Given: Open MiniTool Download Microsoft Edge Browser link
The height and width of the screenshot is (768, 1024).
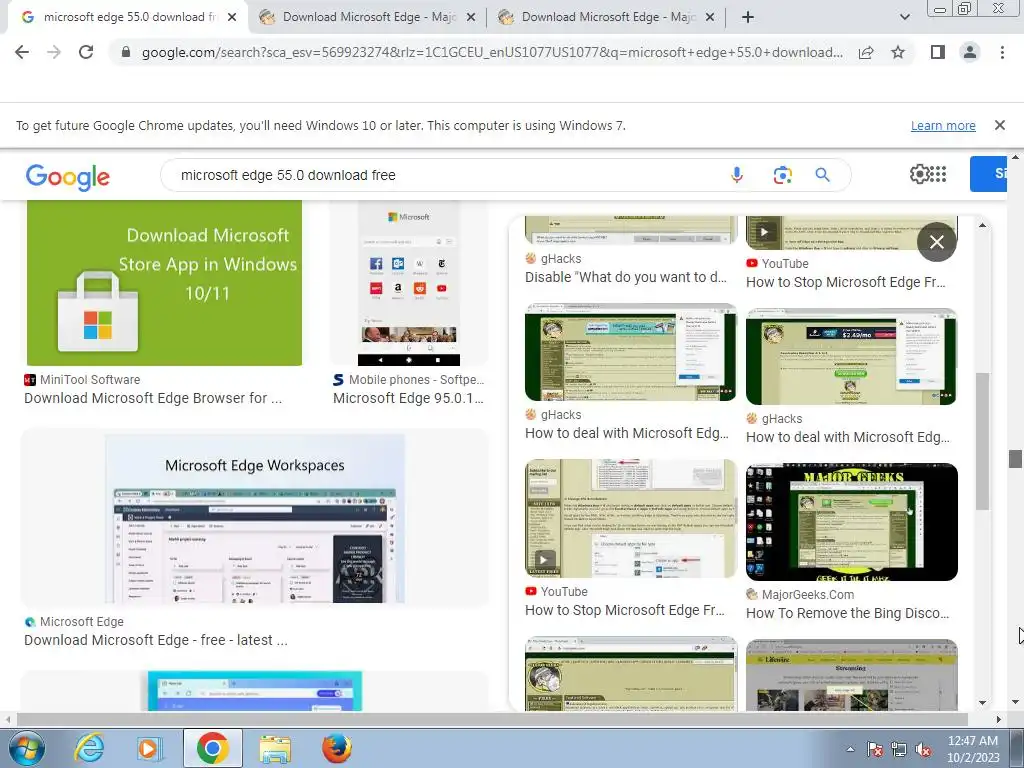Looking at the screenshot, I should (x=153, y=398).
